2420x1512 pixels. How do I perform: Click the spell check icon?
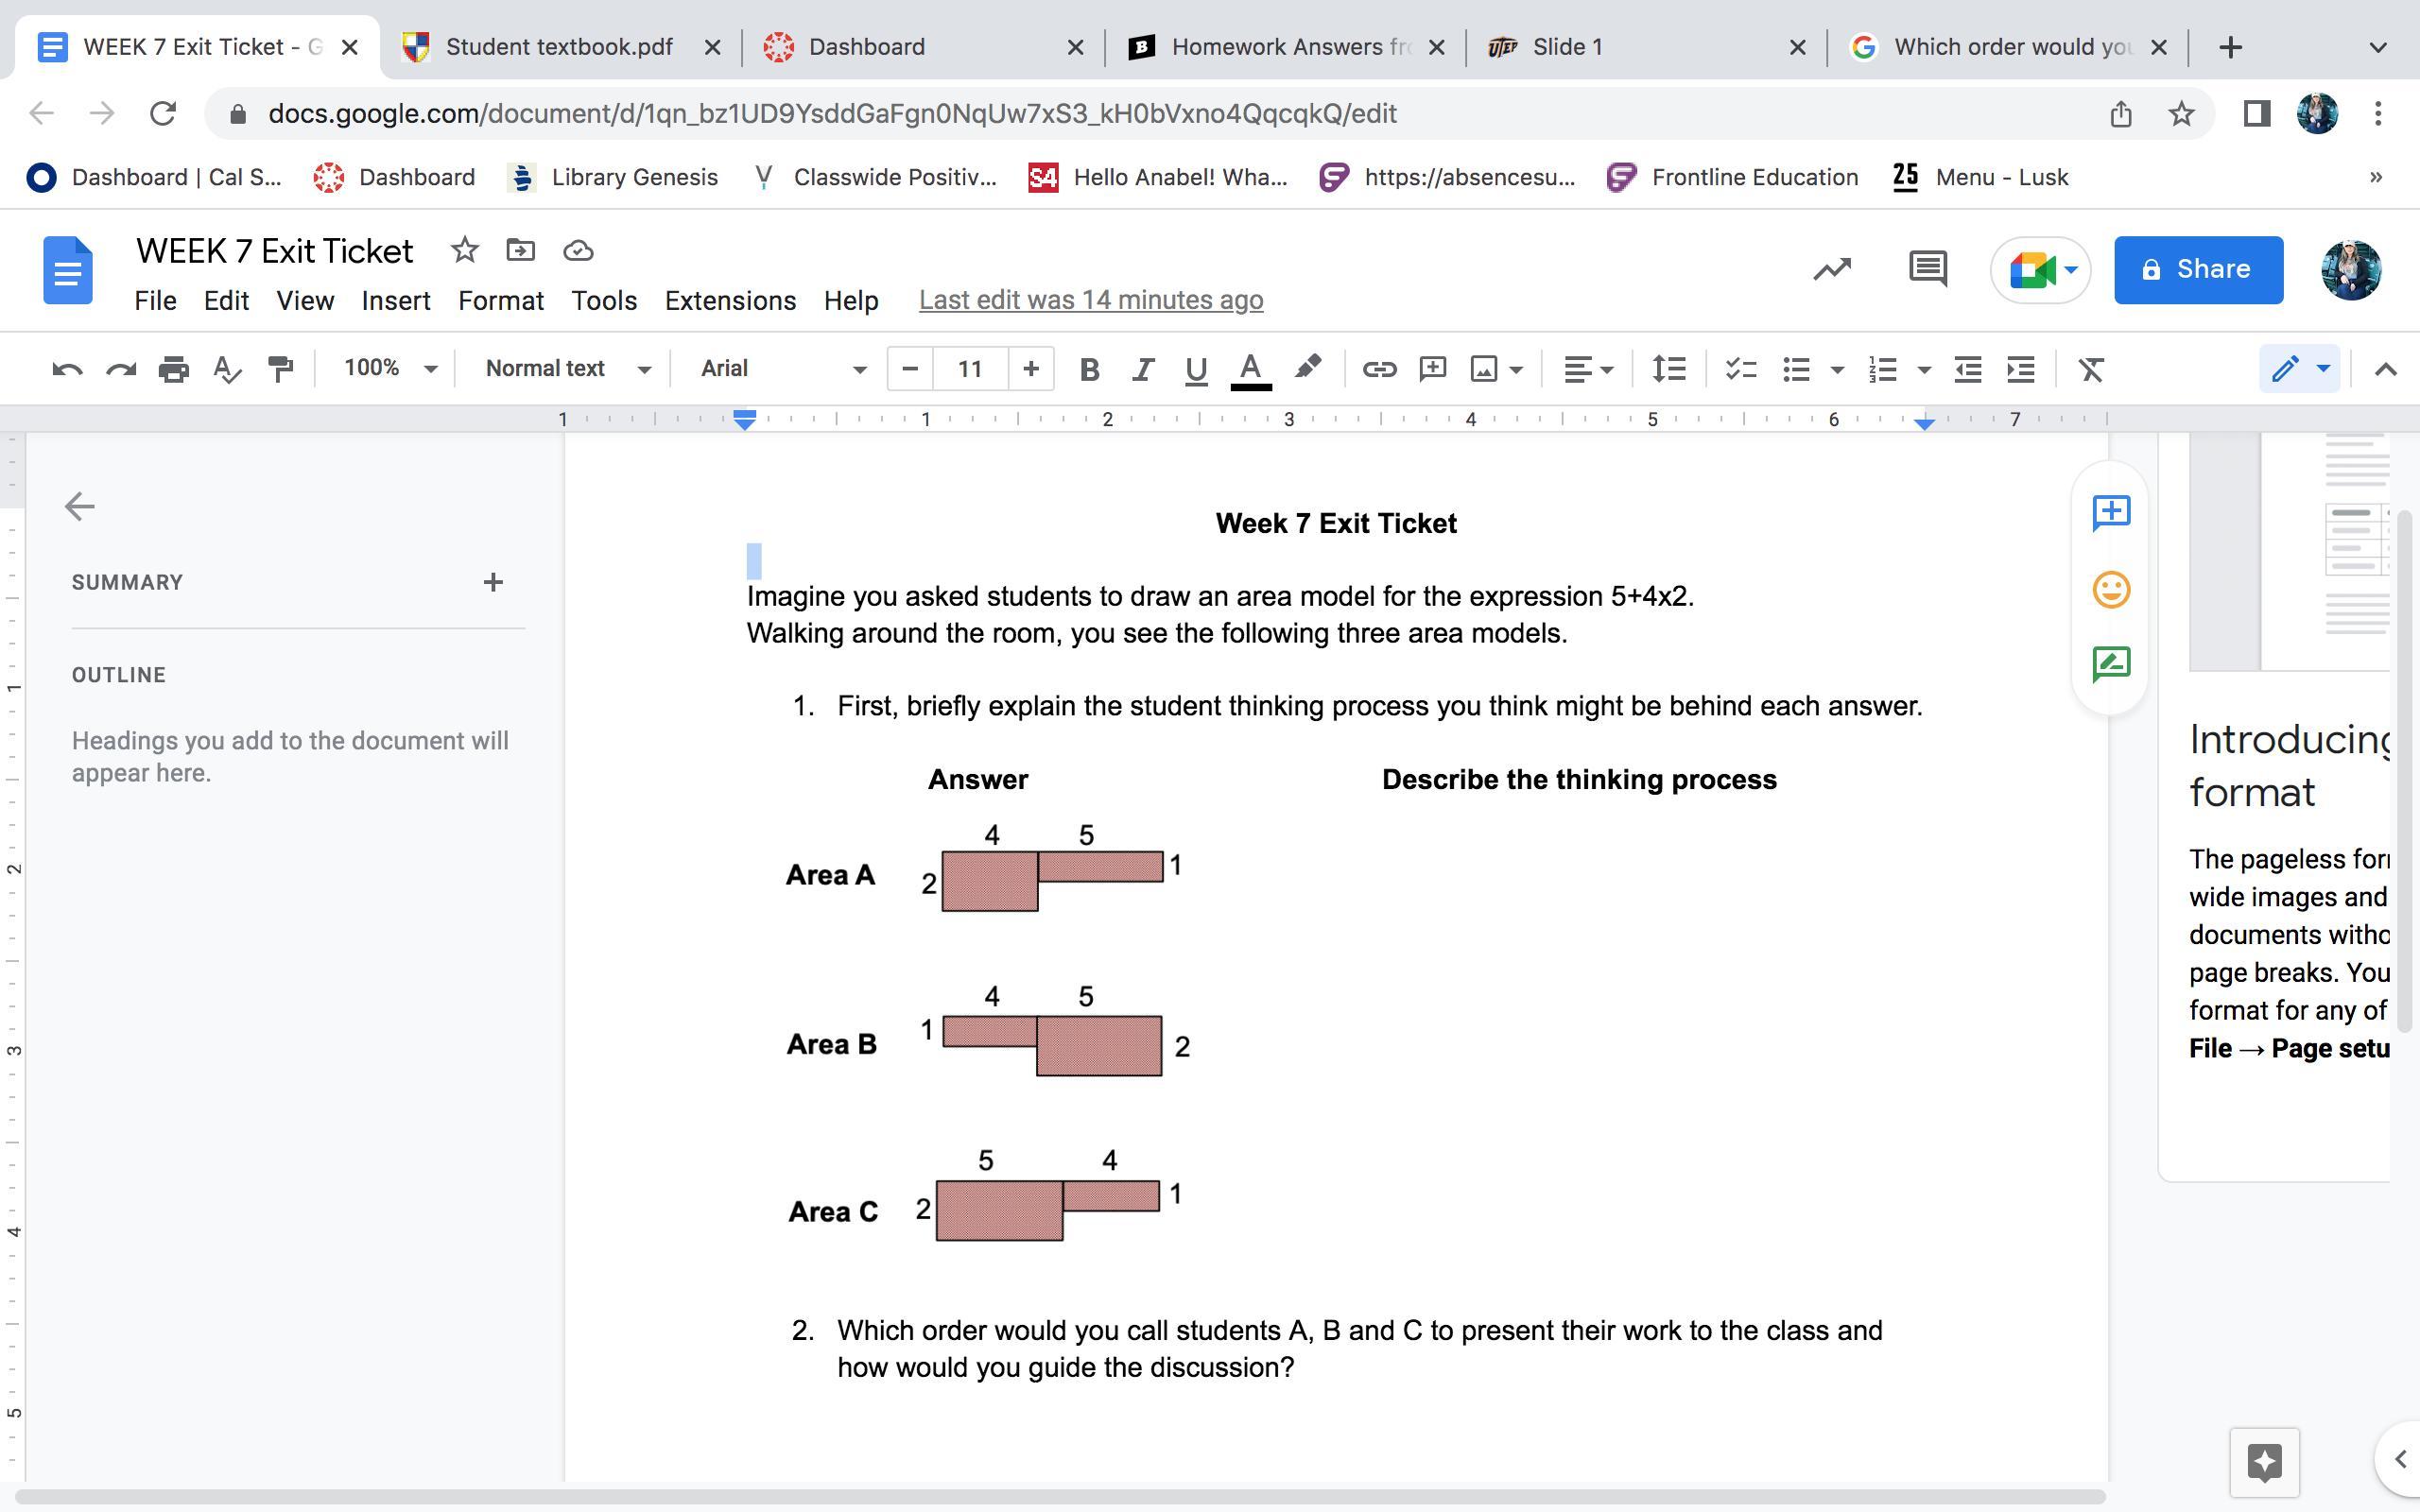click(227, 369)
